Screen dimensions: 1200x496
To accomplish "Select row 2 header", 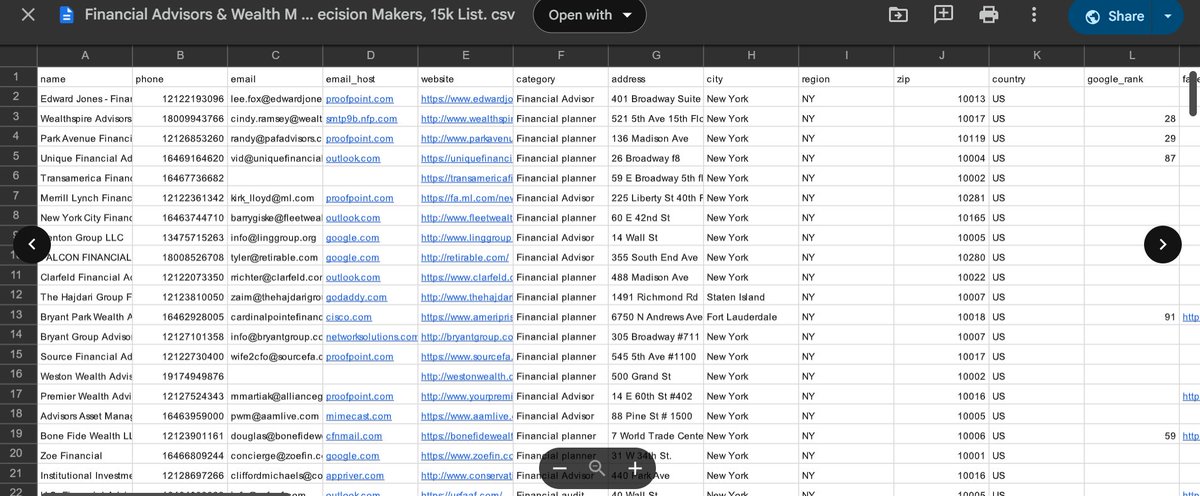I will point(18,99).
